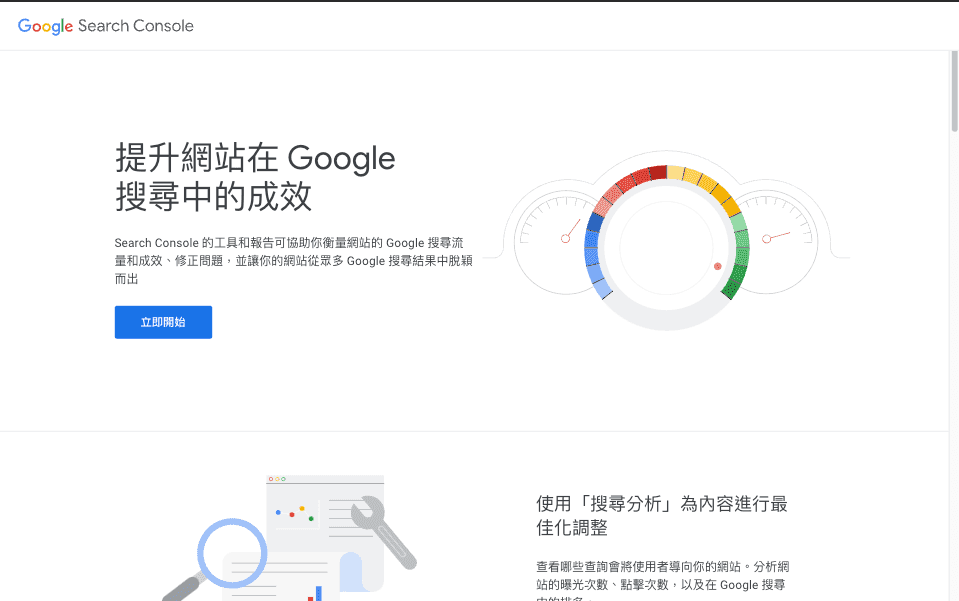Click the dark green segment of the gauge

734,275
